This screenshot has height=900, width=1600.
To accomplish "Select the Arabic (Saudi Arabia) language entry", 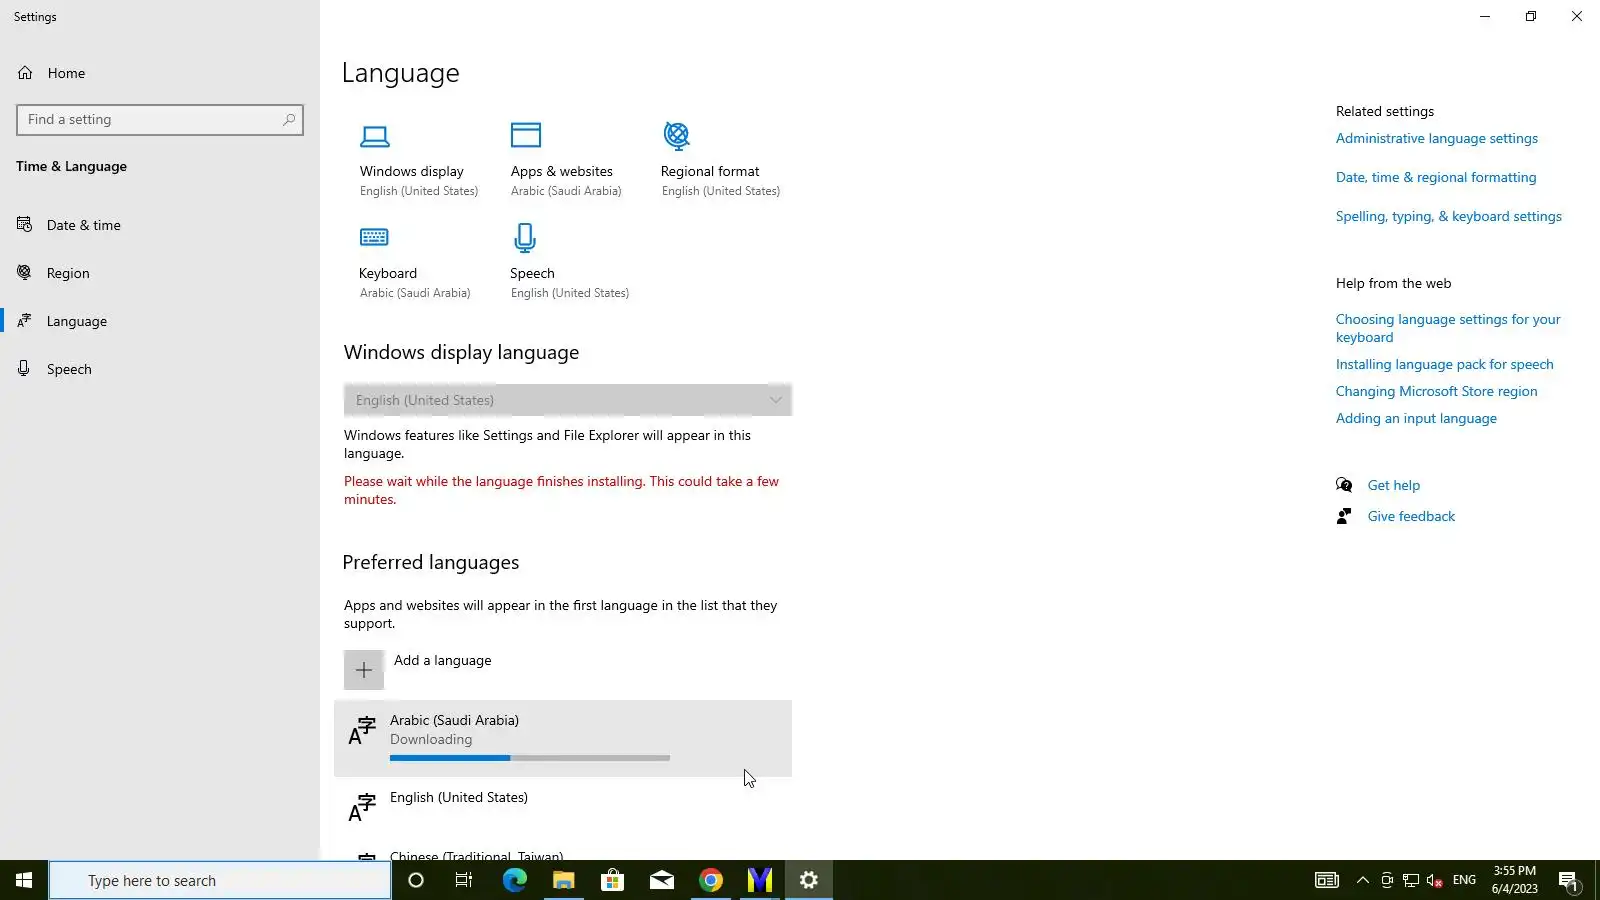I will pyautogui.click(x=563, y=738).
